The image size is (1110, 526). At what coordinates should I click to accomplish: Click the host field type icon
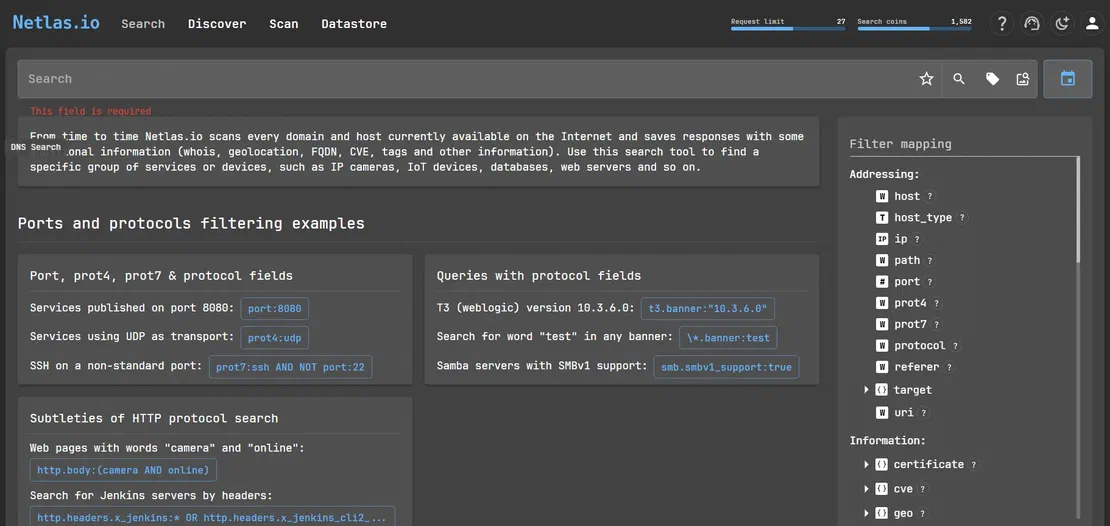(x=882, y=196)
